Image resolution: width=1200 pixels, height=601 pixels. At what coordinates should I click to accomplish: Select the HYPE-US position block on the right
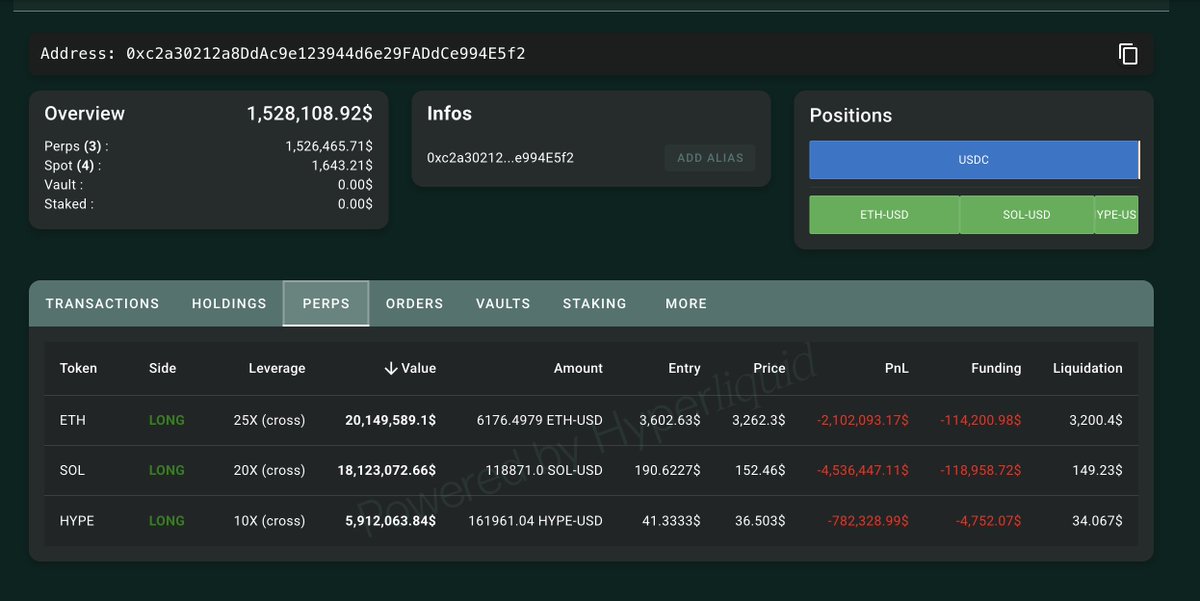1116,214
